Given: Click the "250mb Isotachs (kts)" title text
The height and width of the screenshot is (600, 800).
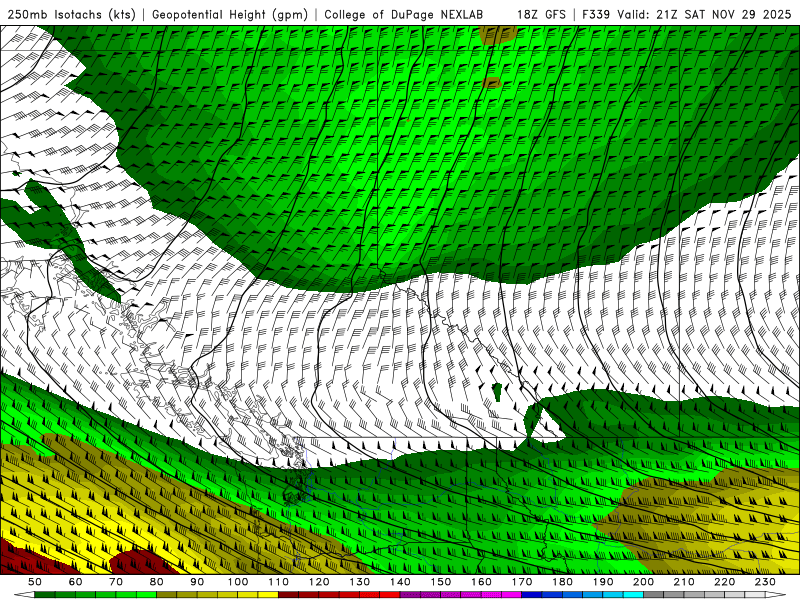Looking at the screenshot, I should pyautogui.click(x=71, y=14).
